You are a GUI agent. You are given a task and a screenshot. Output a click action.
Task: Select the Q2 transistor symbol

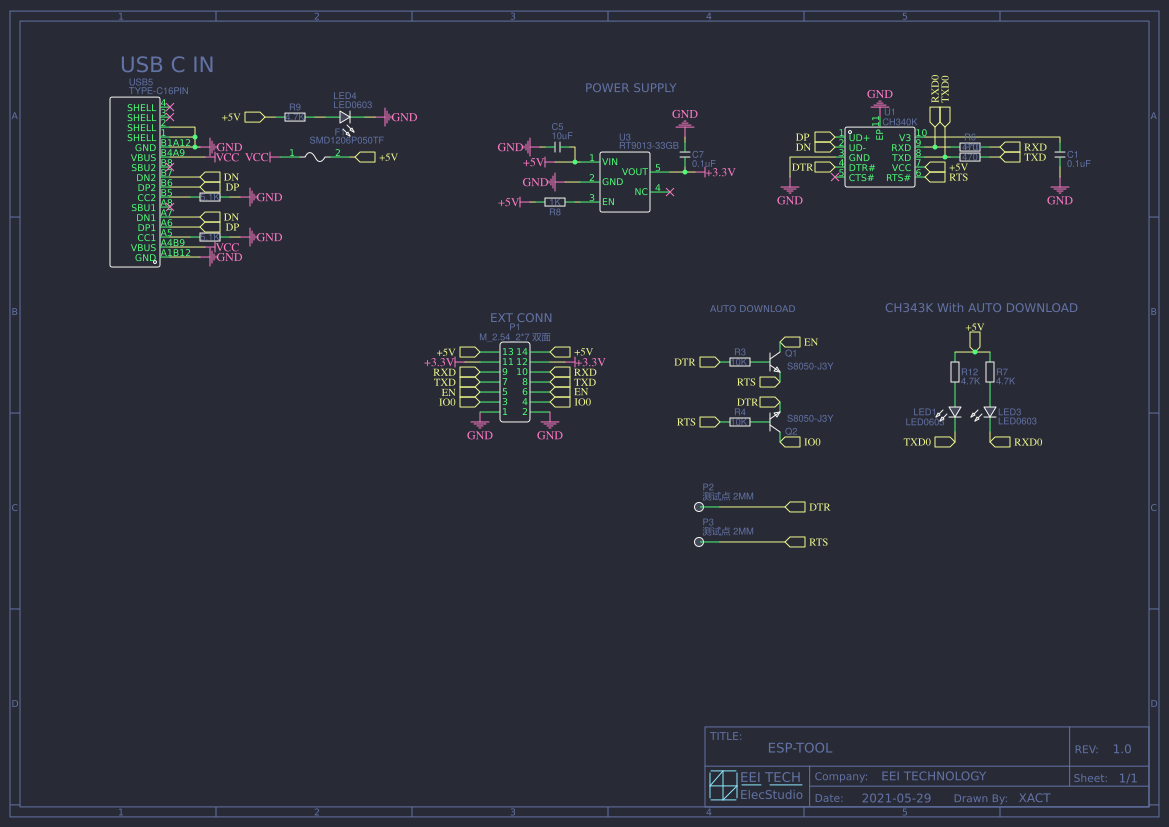tap(773, 422)
